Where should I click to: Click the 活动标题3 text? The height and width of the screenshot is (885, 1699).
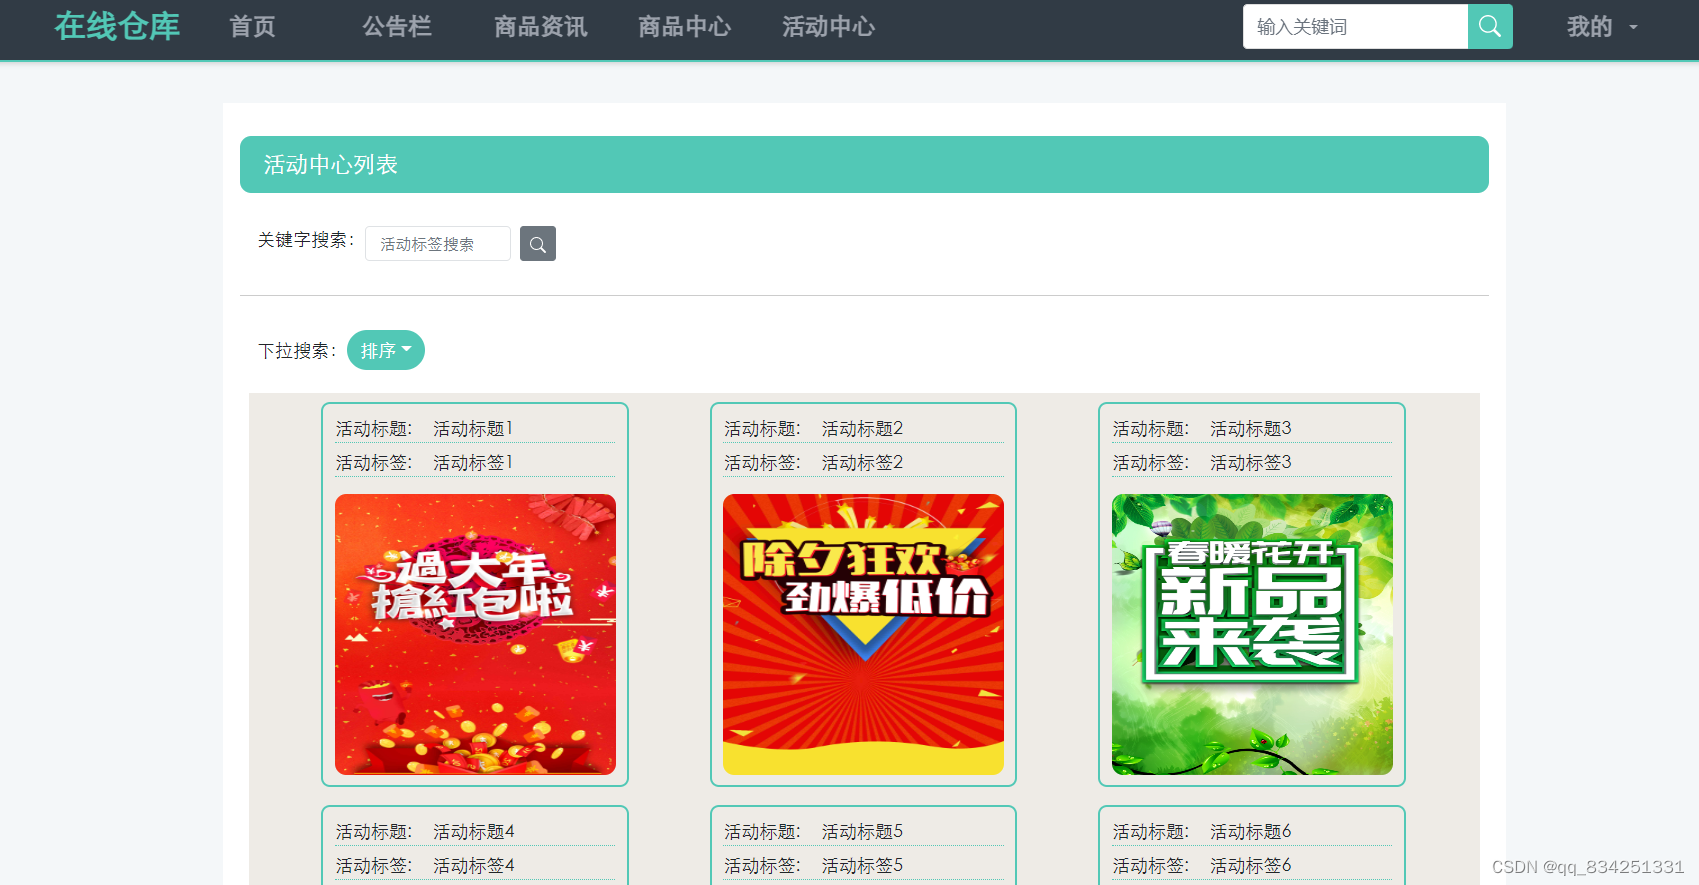[x=1251, y=429]
